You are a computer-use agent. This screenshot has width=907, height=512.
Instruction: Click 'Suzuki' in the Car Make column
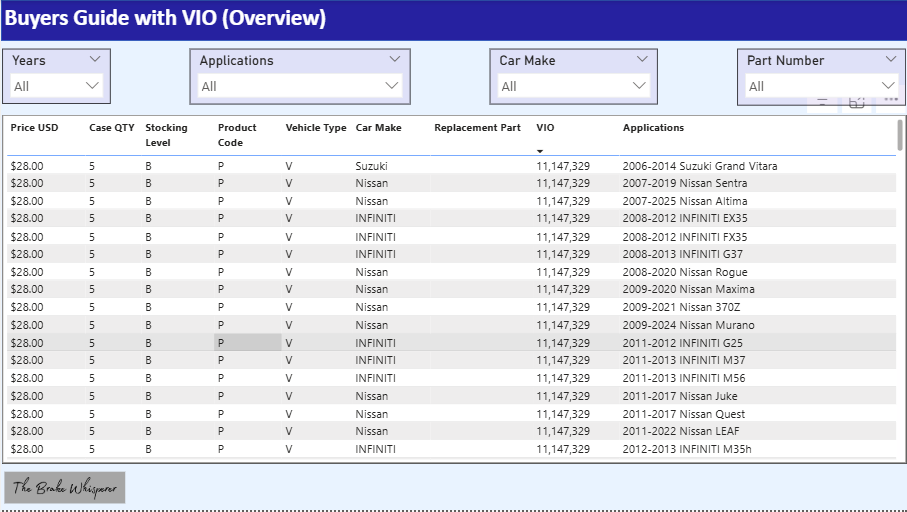371,166
